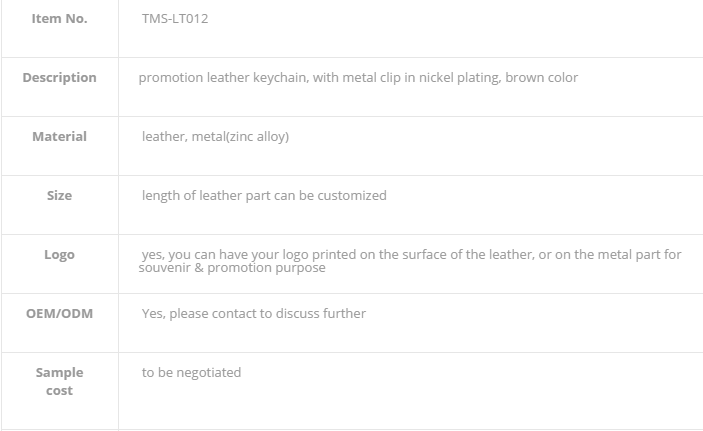This screenshot has width=703, height=431.
Task: Click the Sample cost row label
Action: (59, 381)
